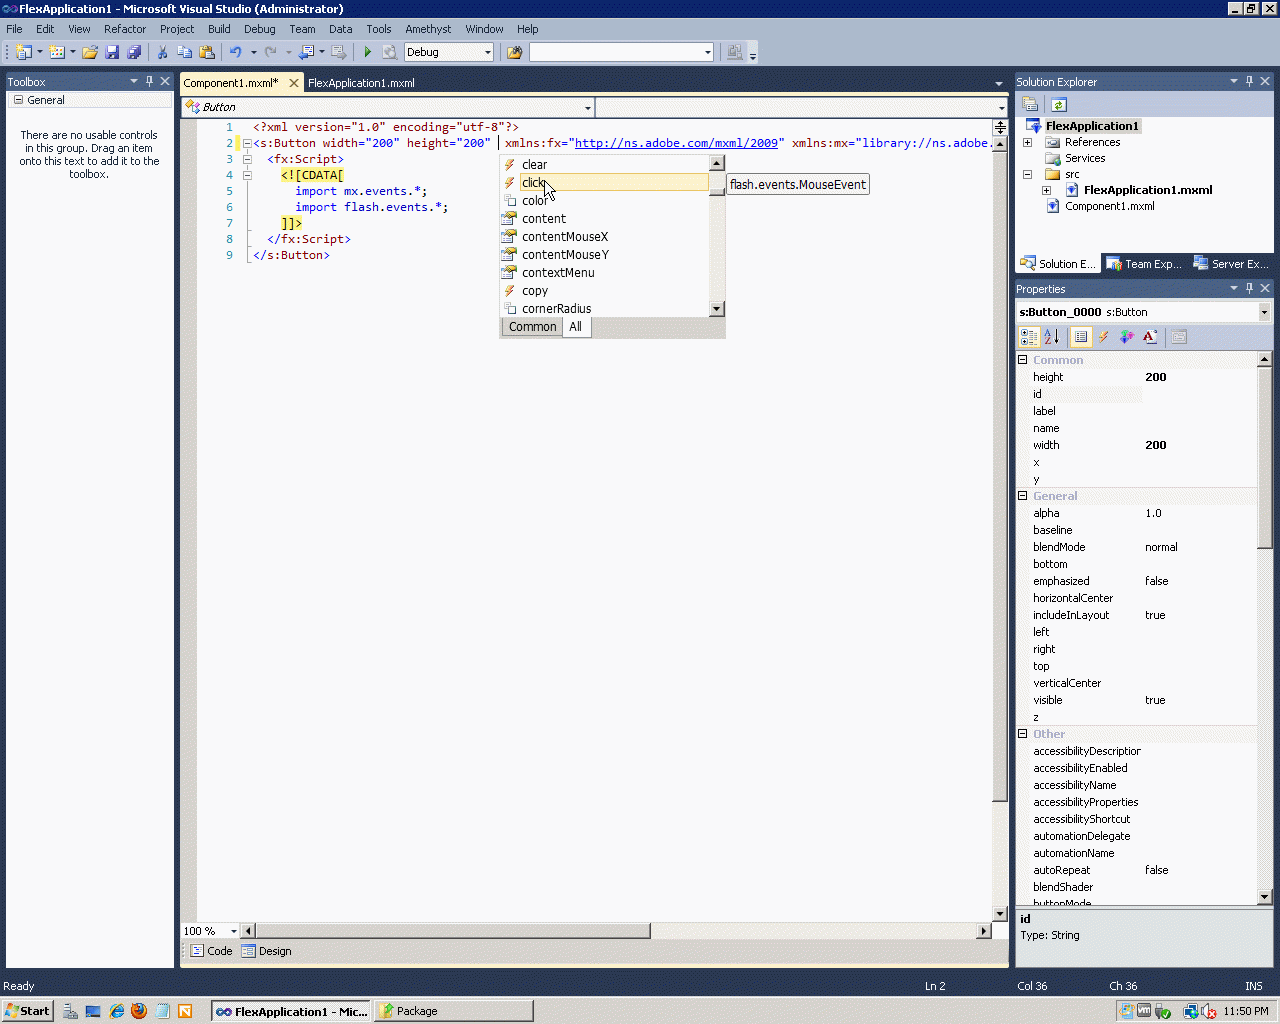
Task: Toggle Categorized view in Properties toolbar
Action: pos(1029,337)
